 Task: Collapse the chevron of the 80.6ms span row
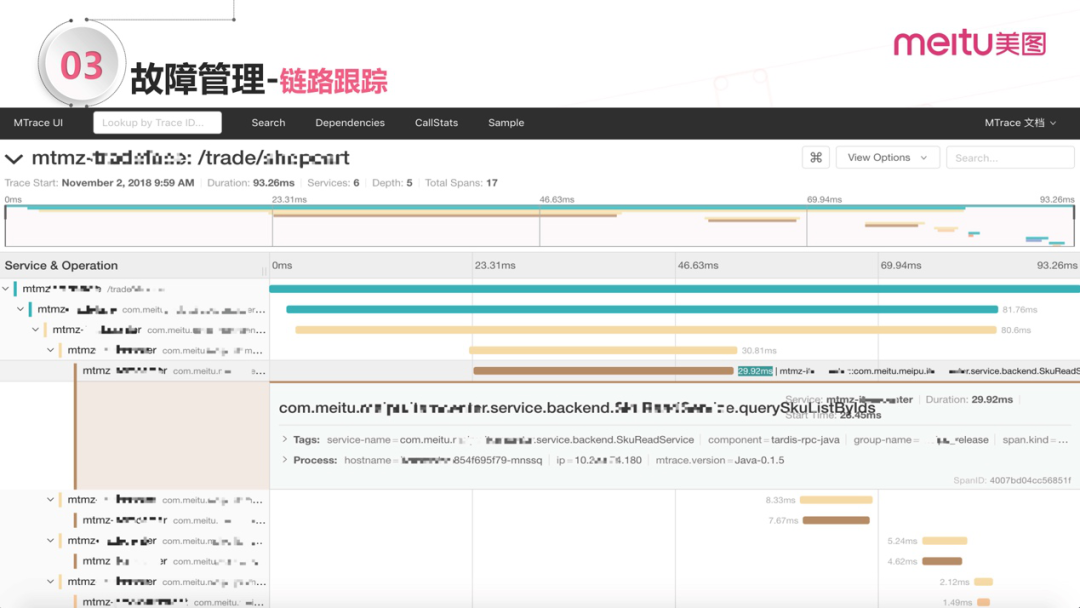point(35,330)
